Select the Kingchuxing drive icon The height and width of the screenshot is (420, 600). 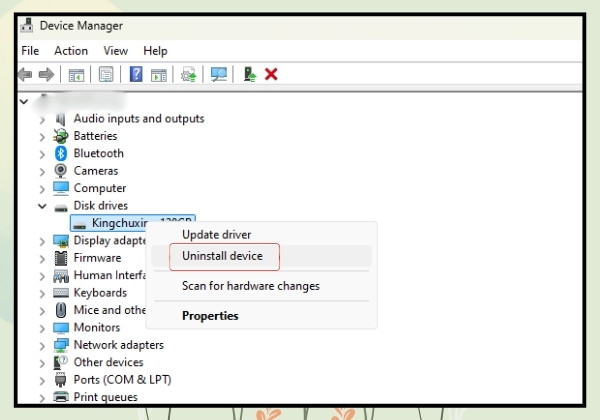(x=80, y=225)
